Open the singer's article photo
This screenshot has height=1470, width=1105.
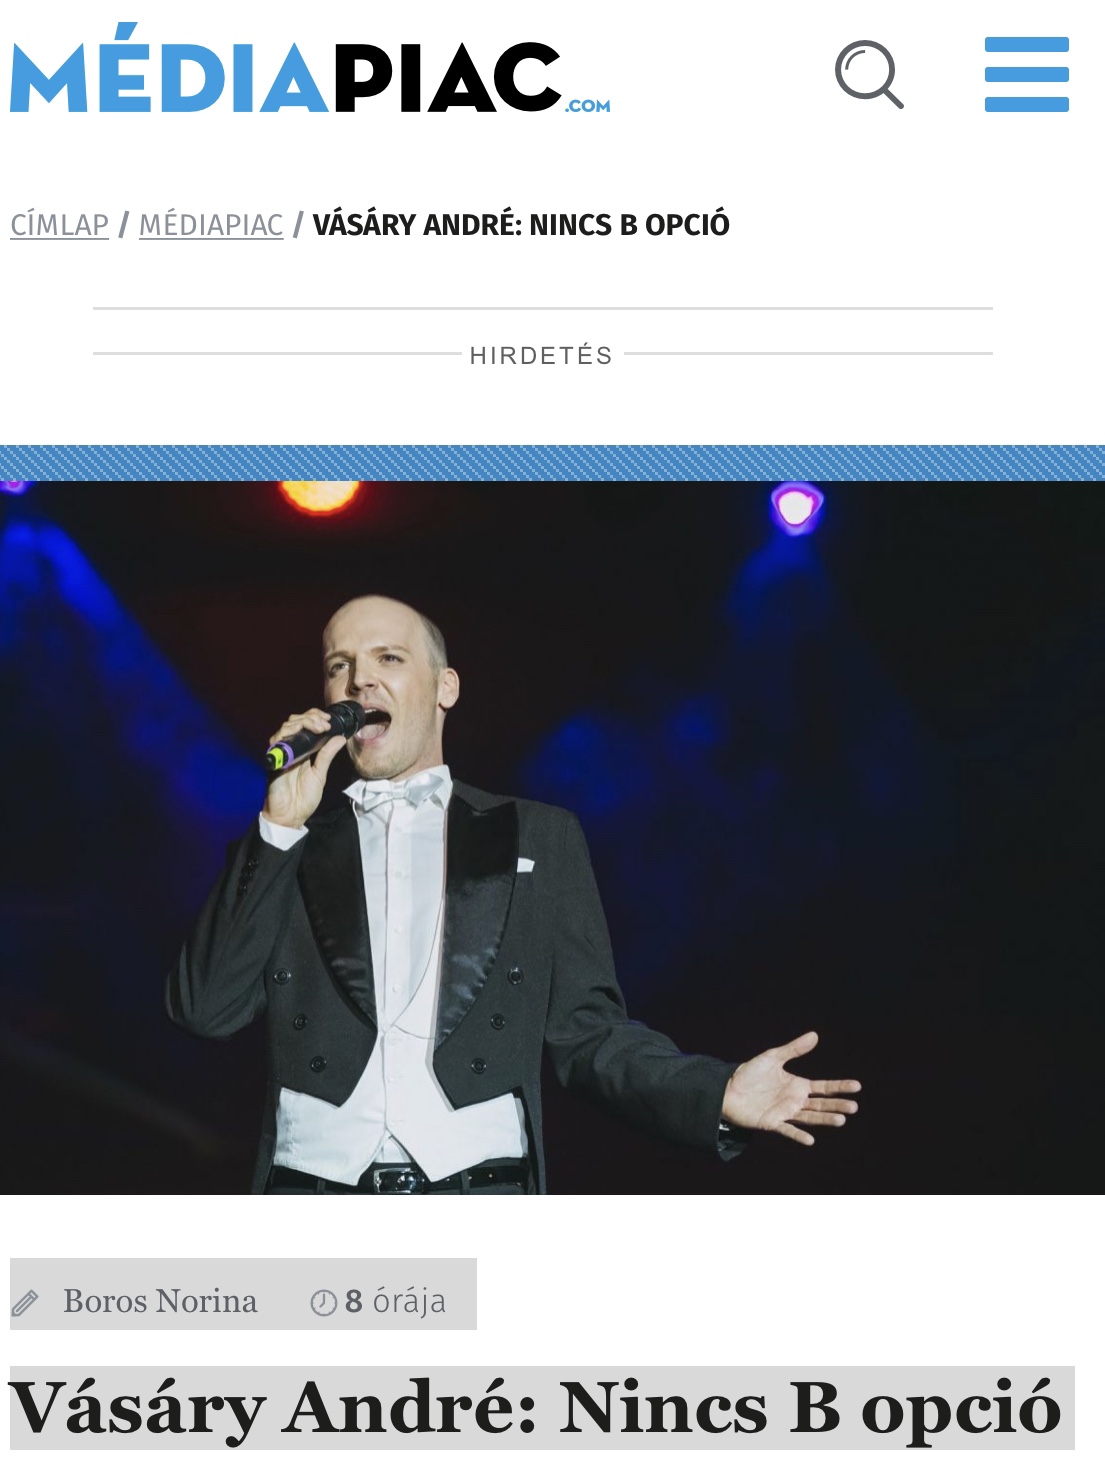(x=552, y=838)
